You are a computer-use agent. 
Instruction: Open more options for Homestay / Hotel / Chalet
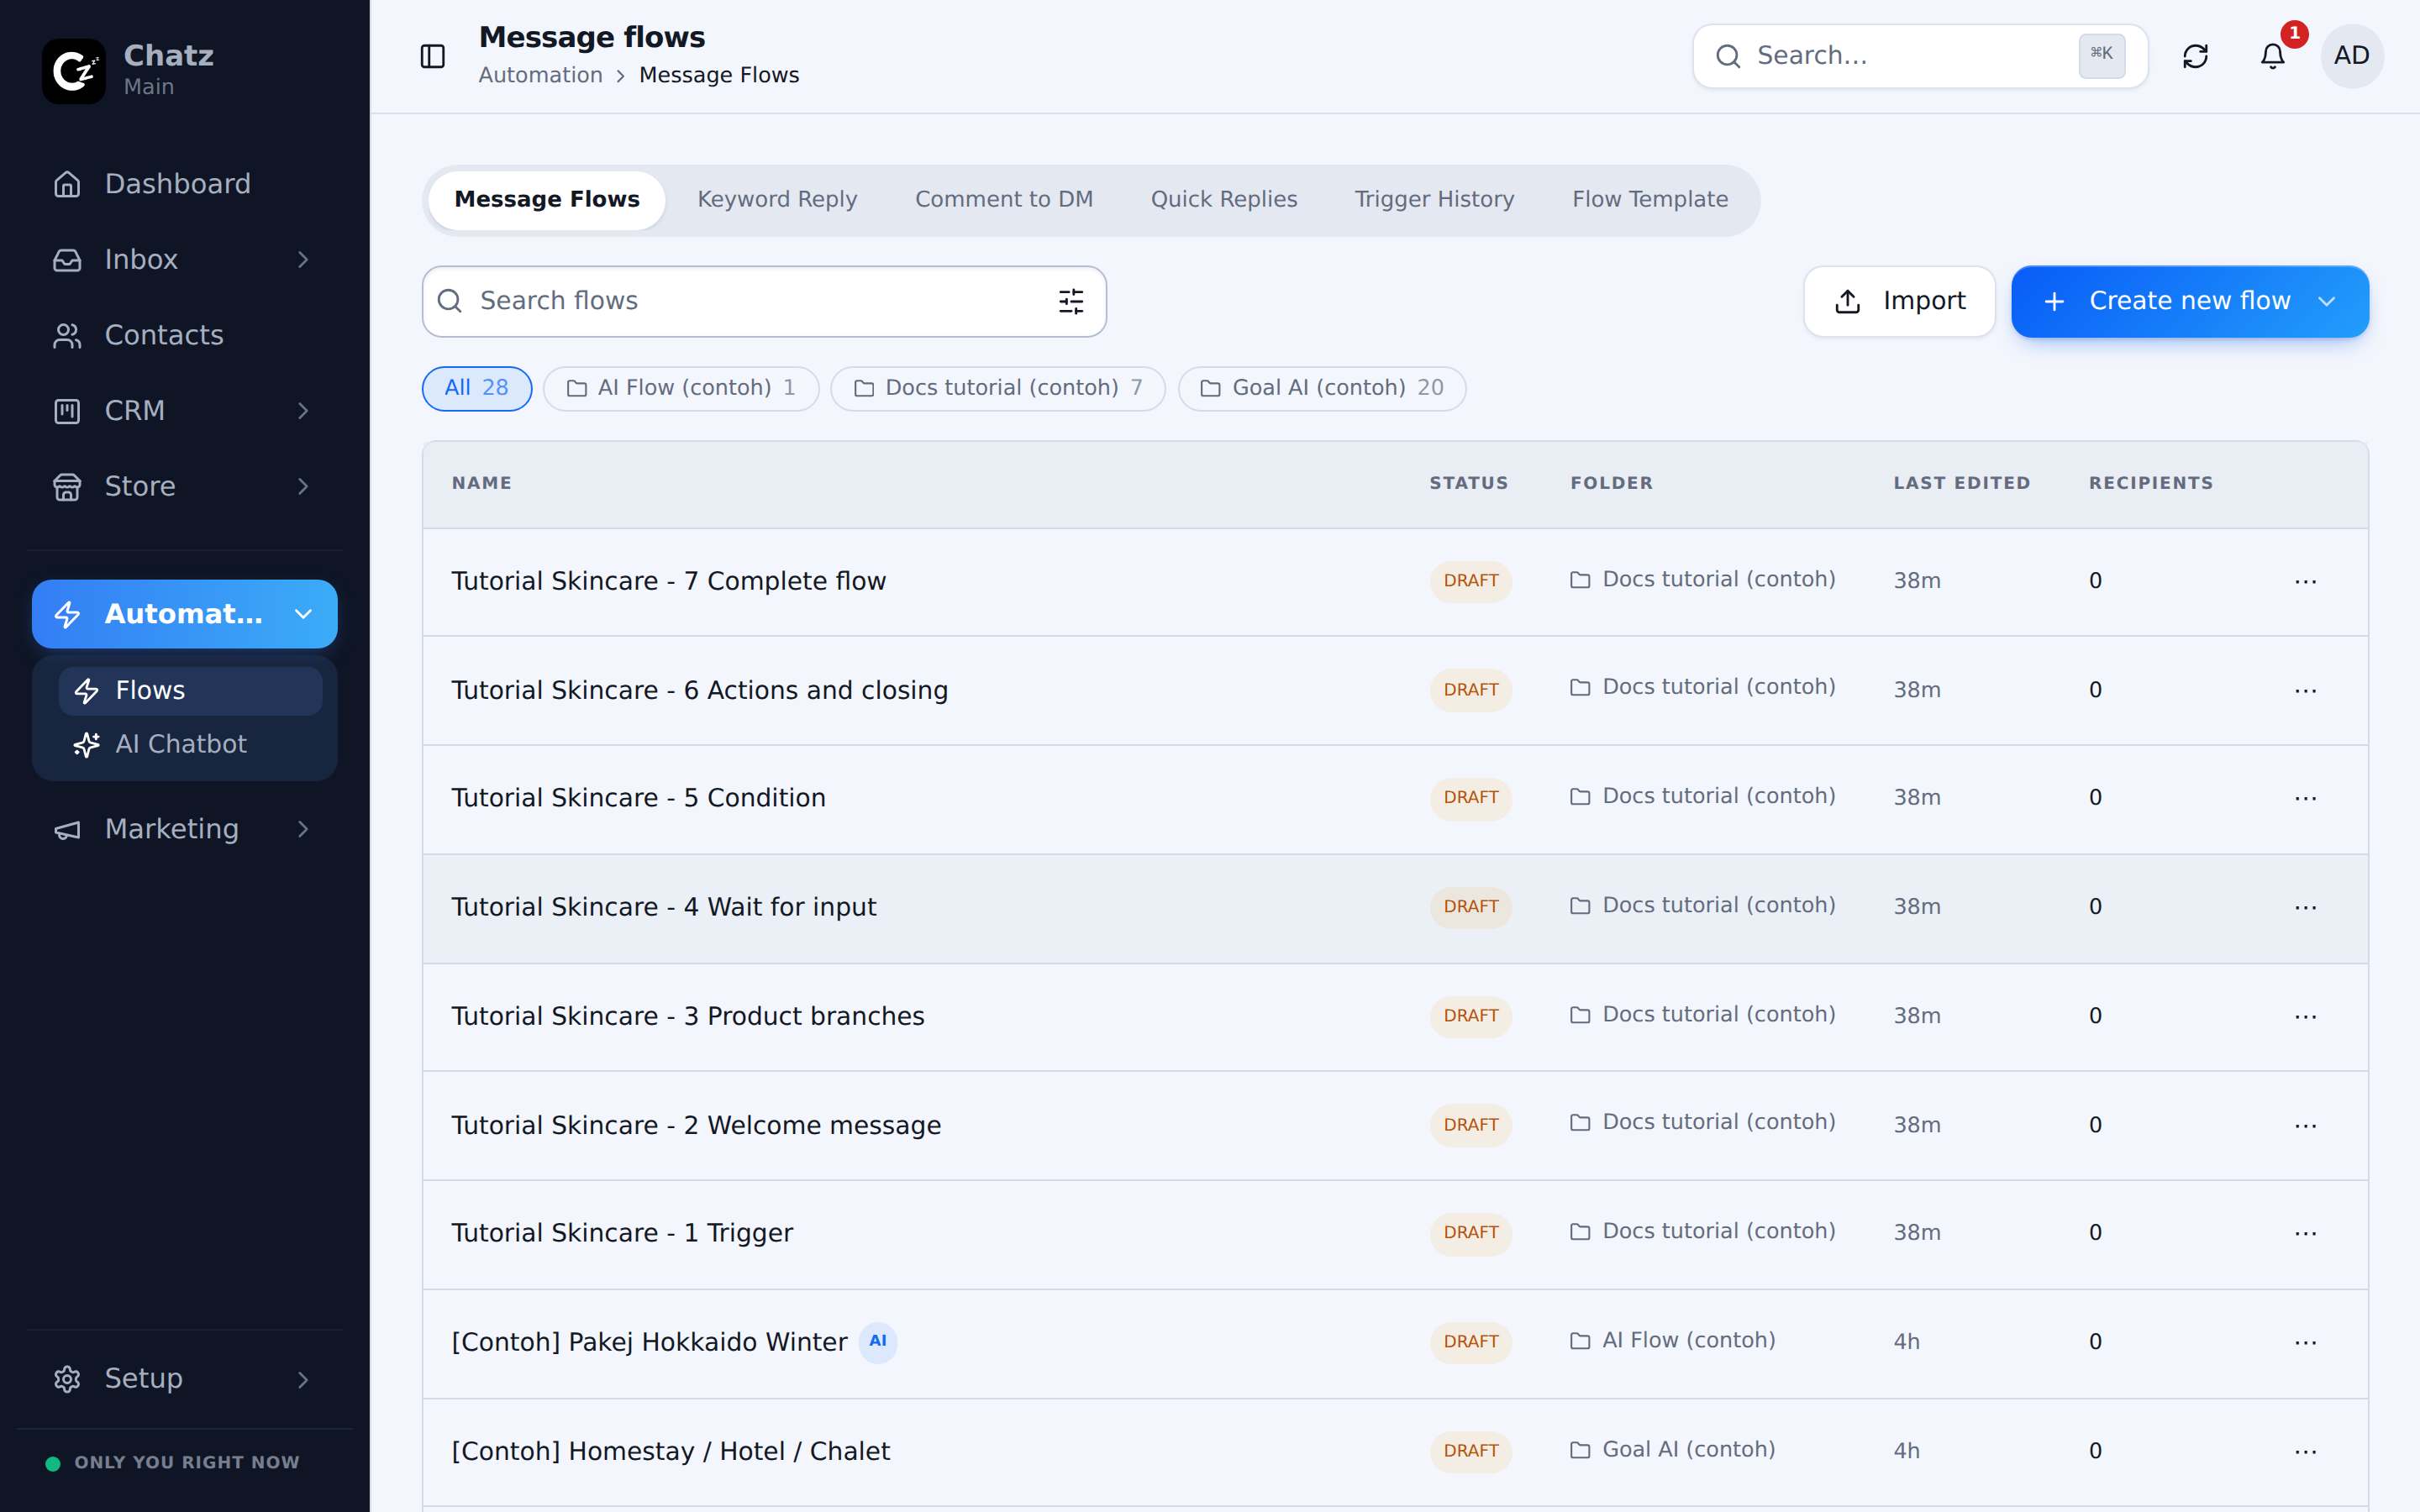2306,1451
